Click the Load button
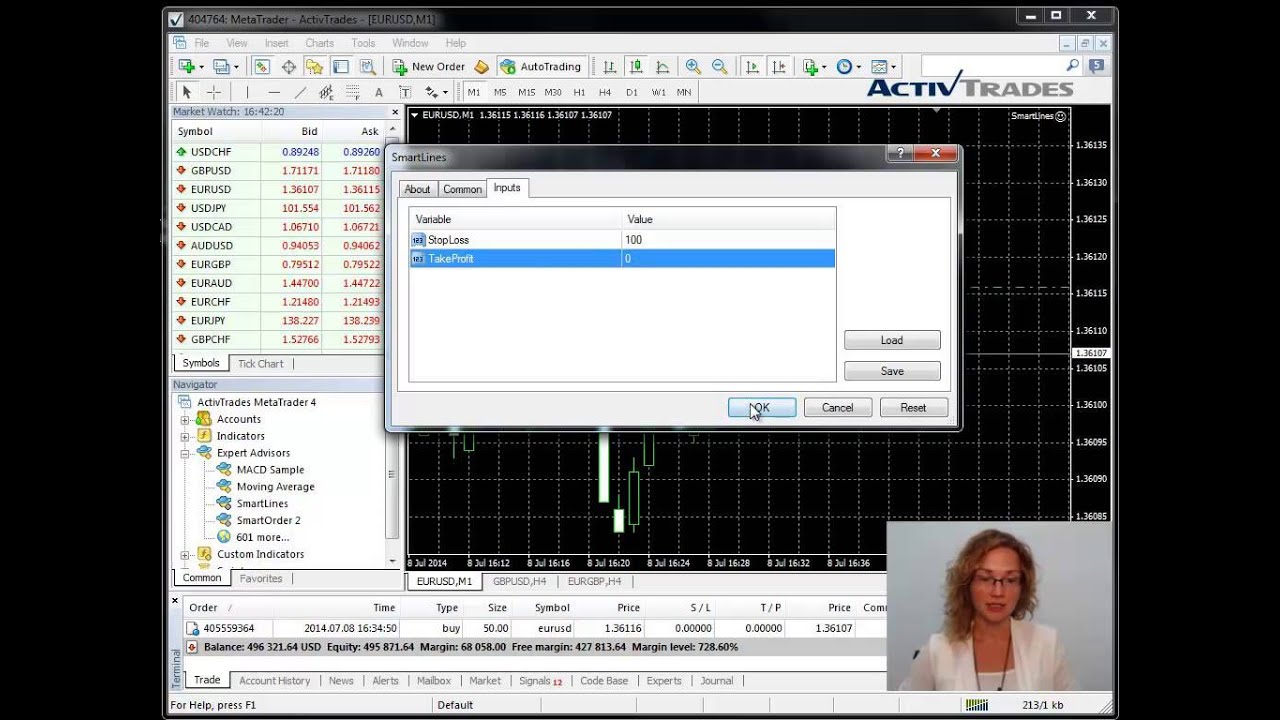Screen dimensions: 1280x720 tap(892, 340)
